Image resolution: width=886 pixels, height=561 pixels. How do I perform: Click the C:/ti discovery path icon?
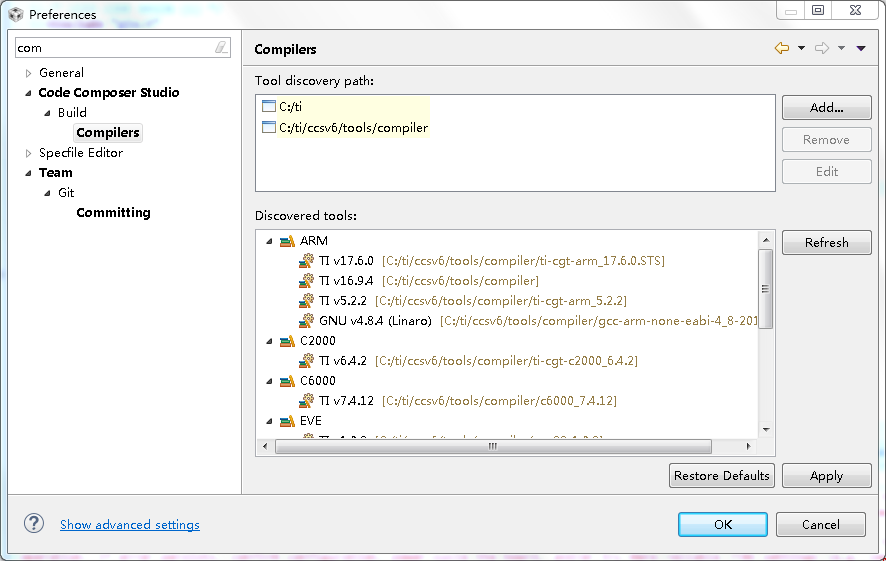tap(268, 107)
